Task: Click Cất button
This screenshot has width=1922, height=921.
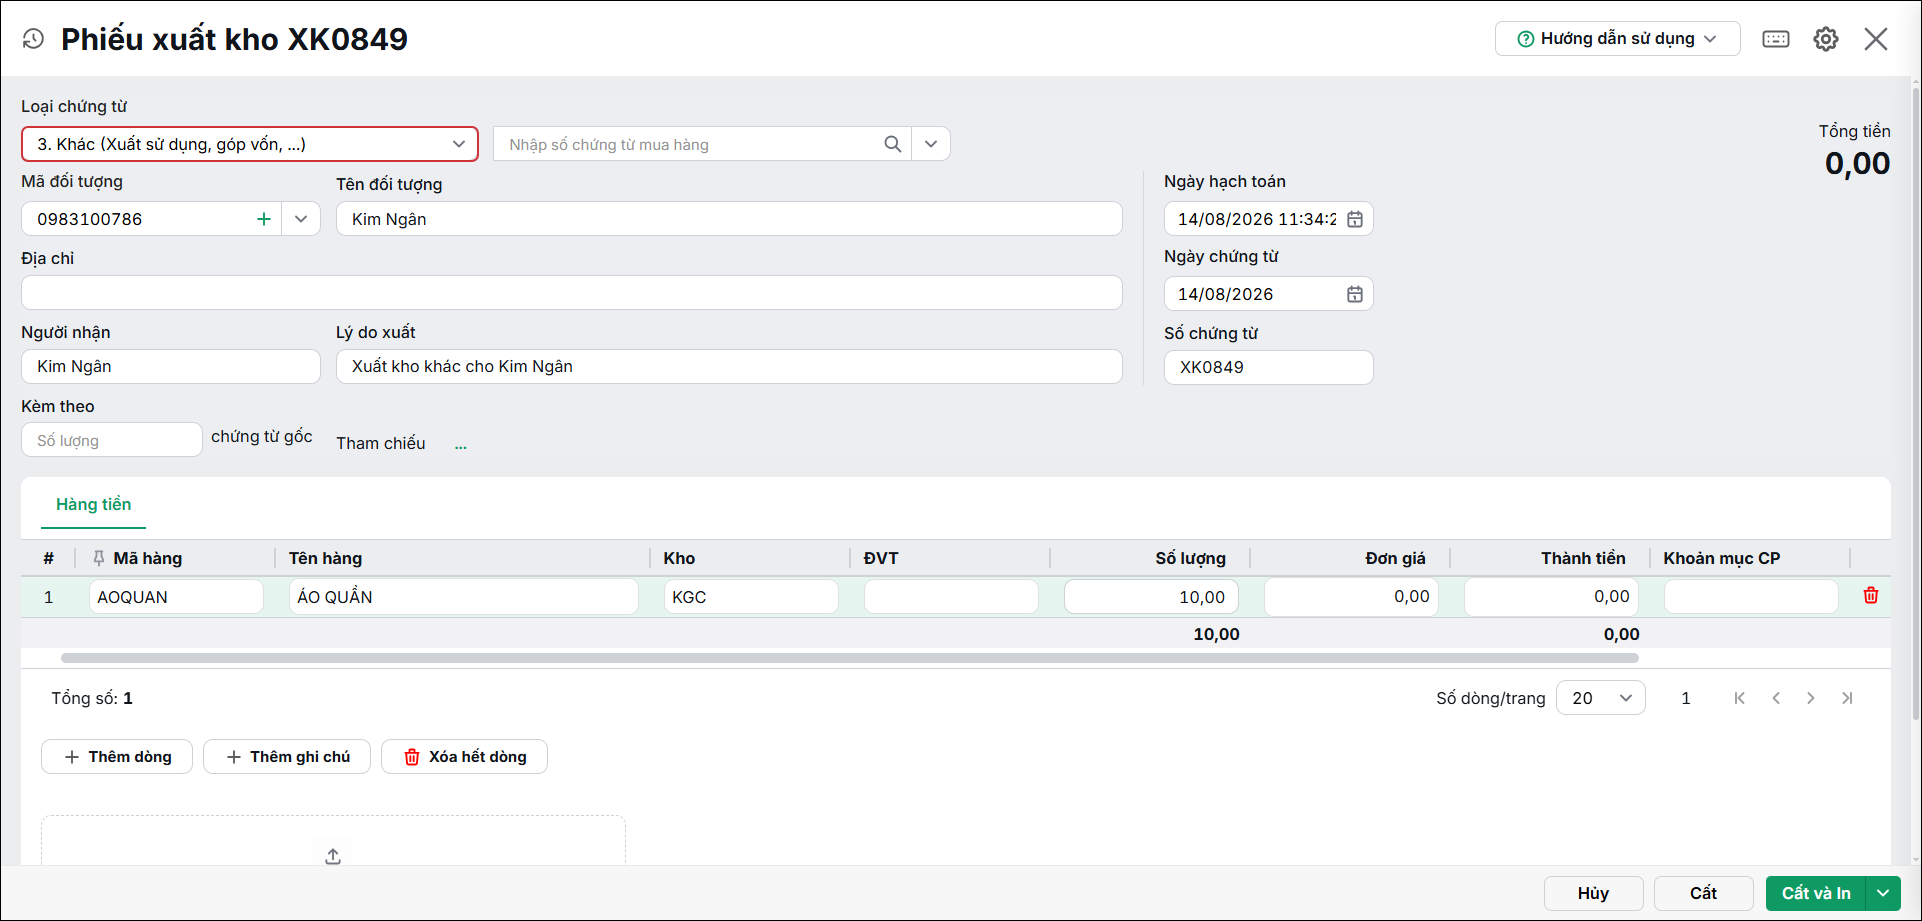Action: (x=1704, y=893)
